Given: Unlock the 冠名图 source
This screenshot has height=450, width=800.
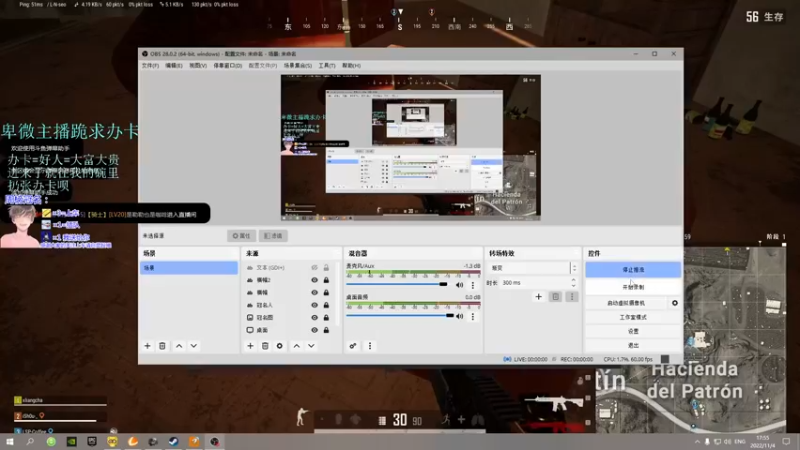Looking at the screenshot, I should (x=326, y=317).
